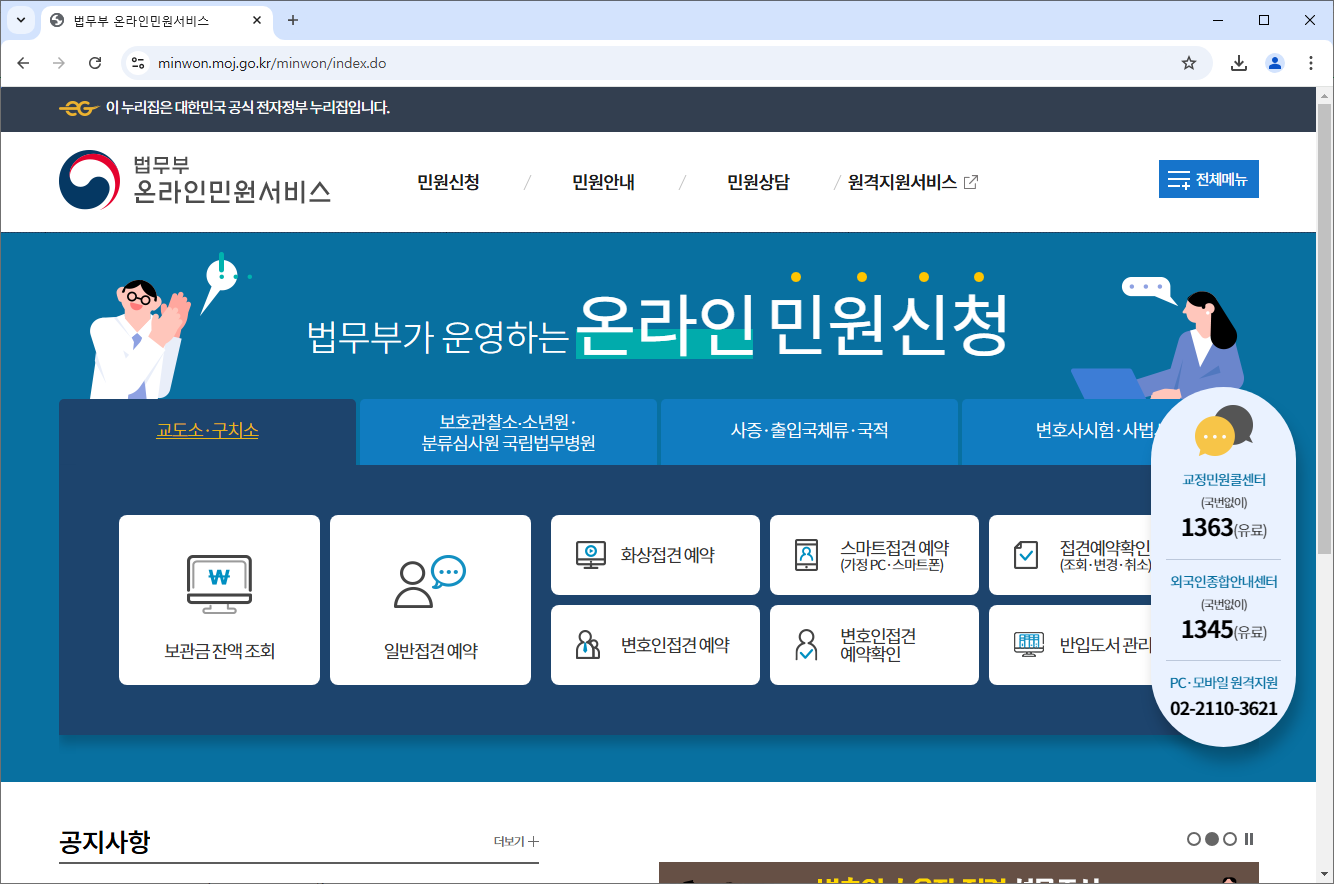Click inside the browser address bar
Screen dimensions: 1334x884
click(x=400, y=62)
